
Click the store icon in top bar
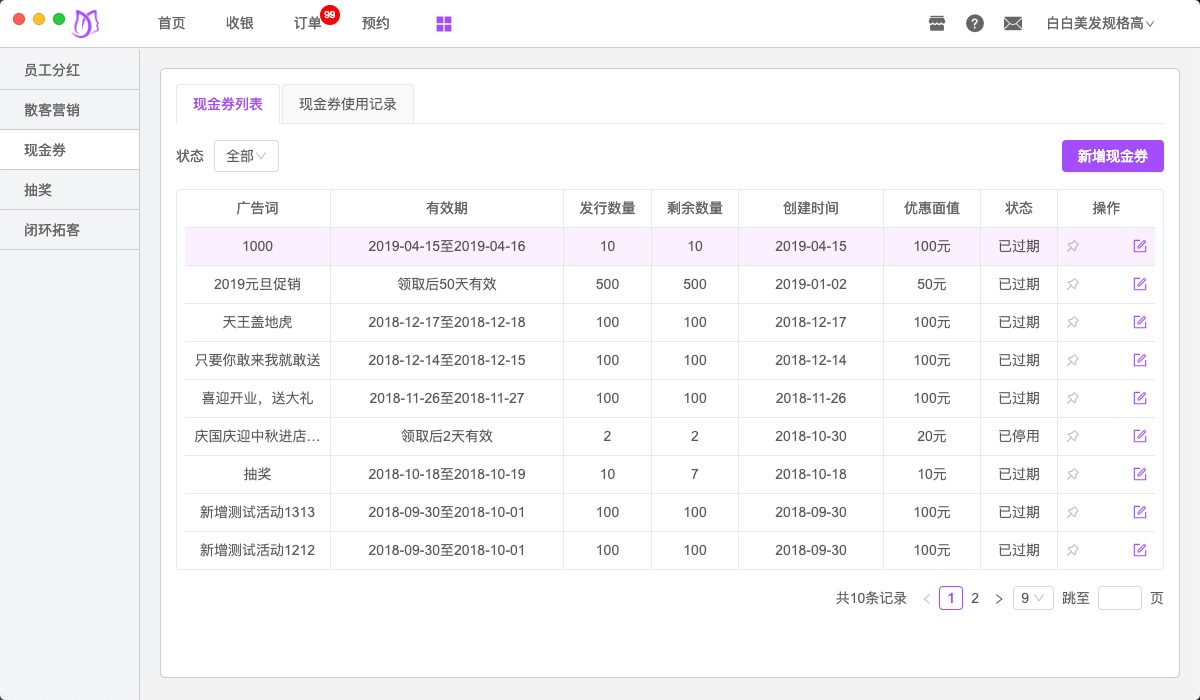click(x=937, y=23)
